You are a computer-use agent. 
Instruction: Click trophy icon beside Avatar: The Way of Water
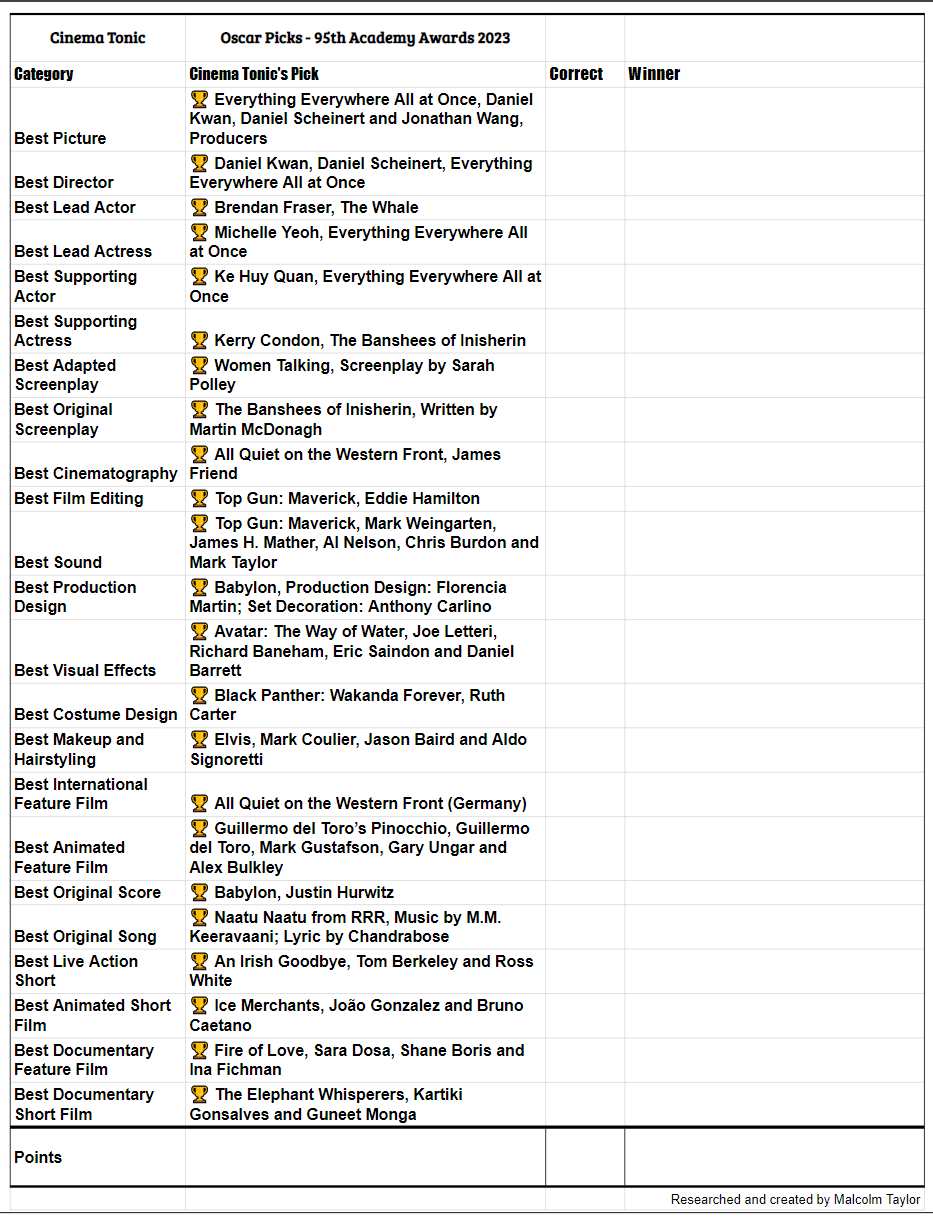point(199,631)
